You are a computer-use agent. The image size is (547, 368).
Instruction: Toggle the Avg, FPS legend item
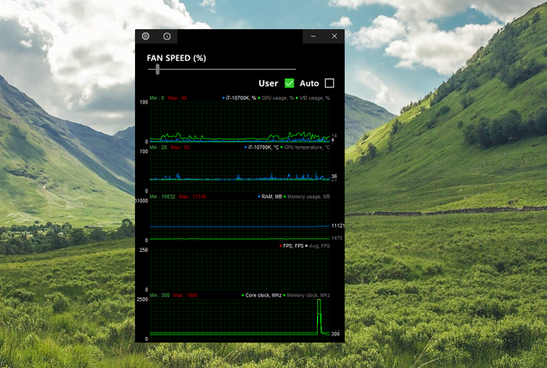click(x=317, y=246)
